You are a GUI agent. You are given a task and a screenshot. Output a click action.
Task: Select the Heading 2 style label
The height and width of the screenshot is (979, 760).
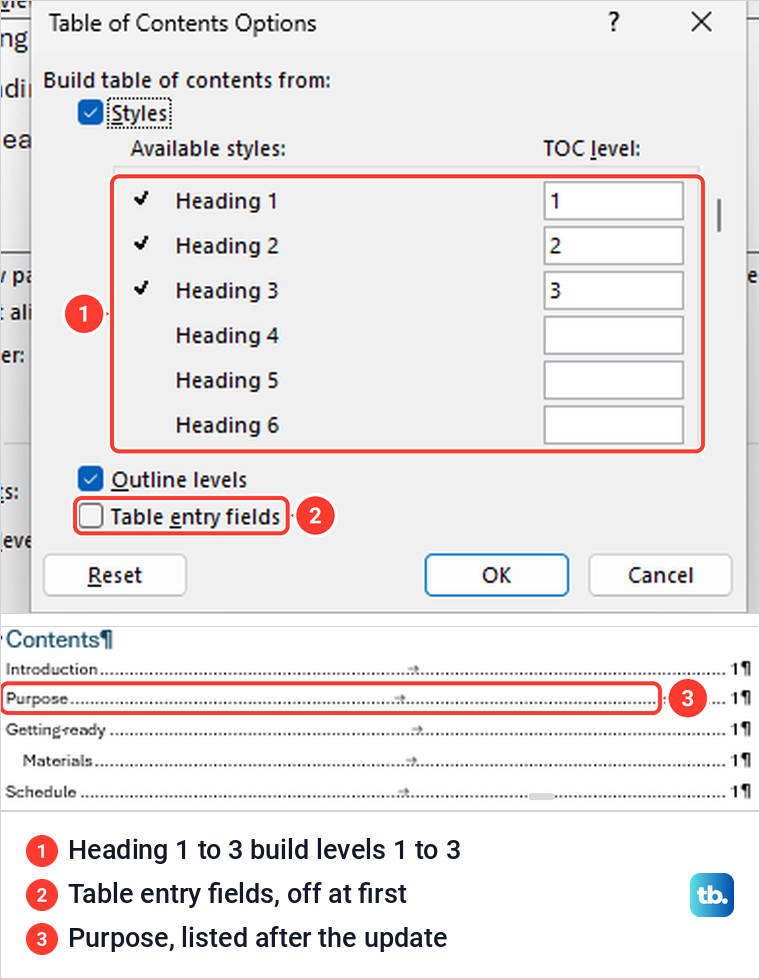click(227, 246)
